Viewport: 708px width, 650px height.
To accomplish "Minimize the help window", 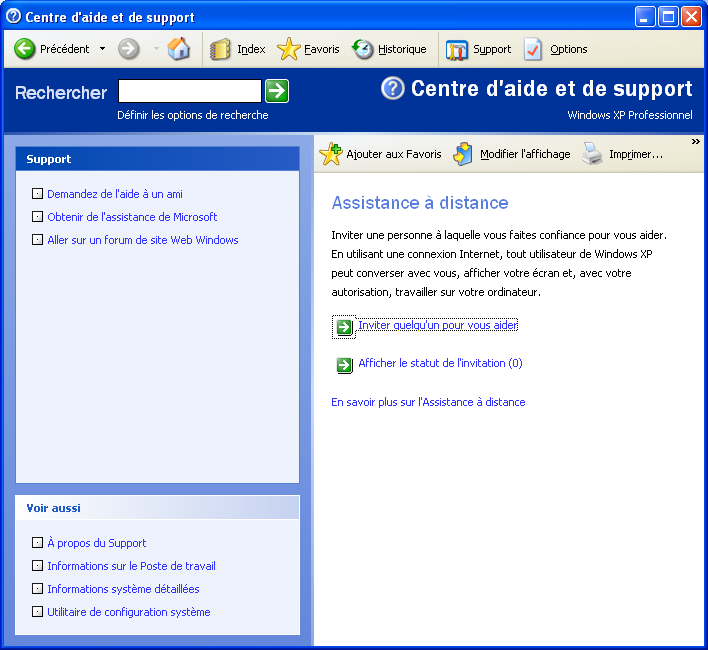I will [645, 17].
